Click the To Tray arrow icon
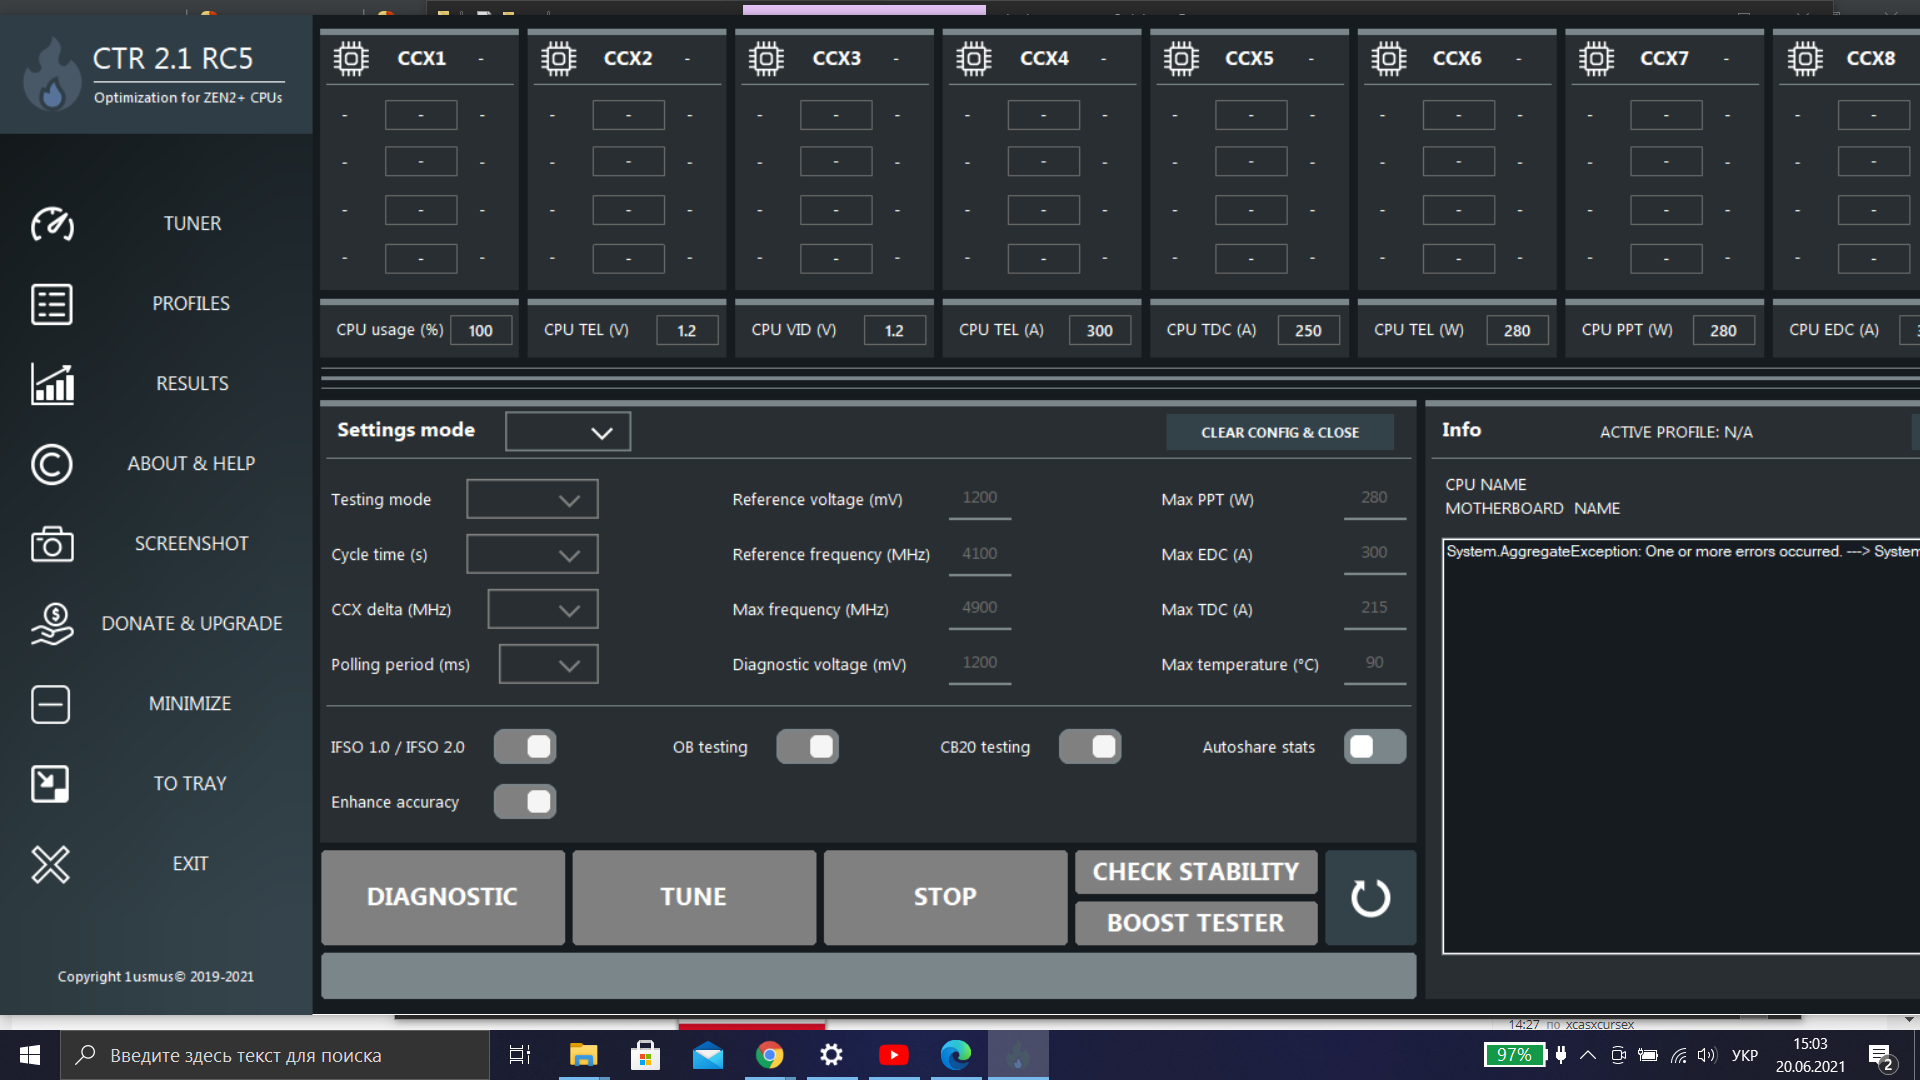The image size is (1920, 1080). 50,784
